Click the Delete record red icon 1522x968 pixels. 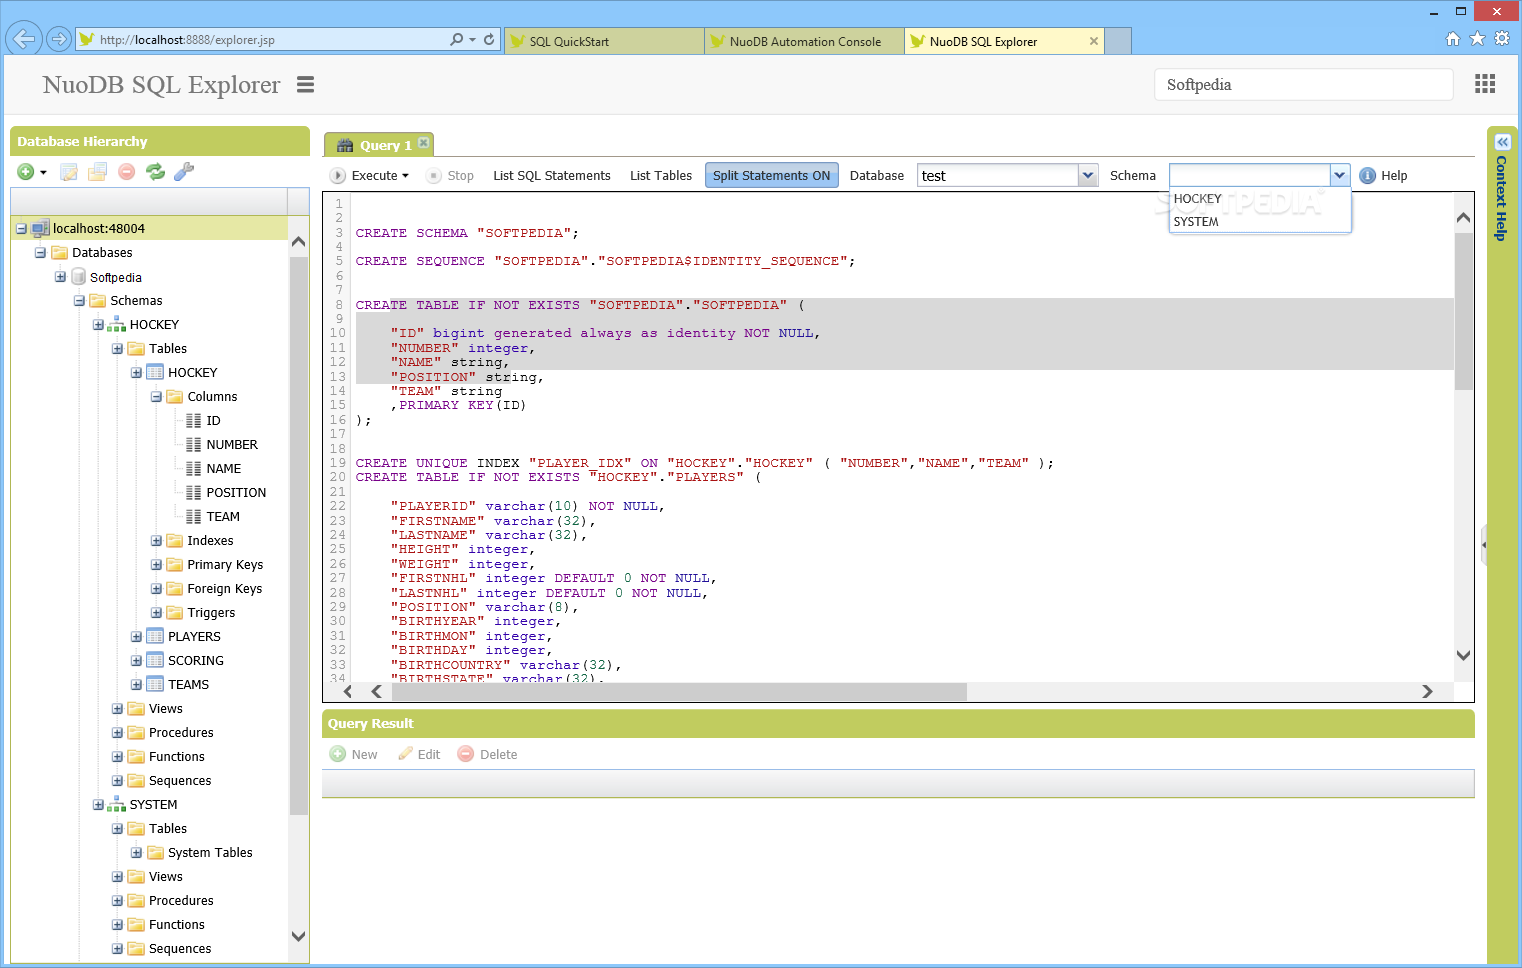pos(465,754)
